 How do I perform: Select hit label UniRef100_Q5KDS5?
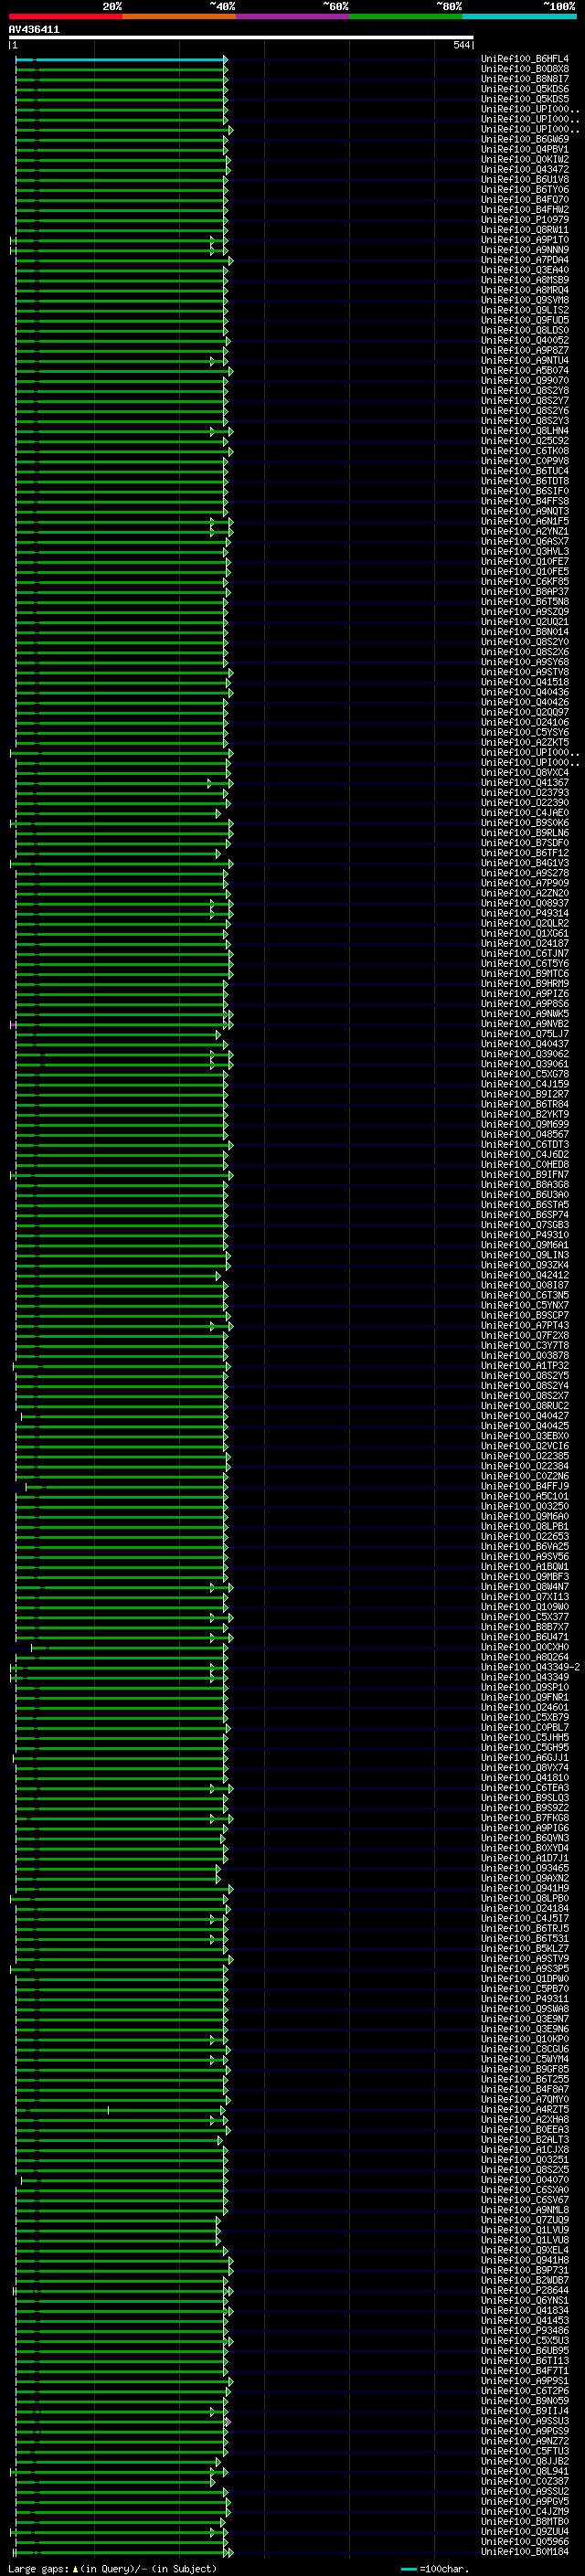pos(524,99)
